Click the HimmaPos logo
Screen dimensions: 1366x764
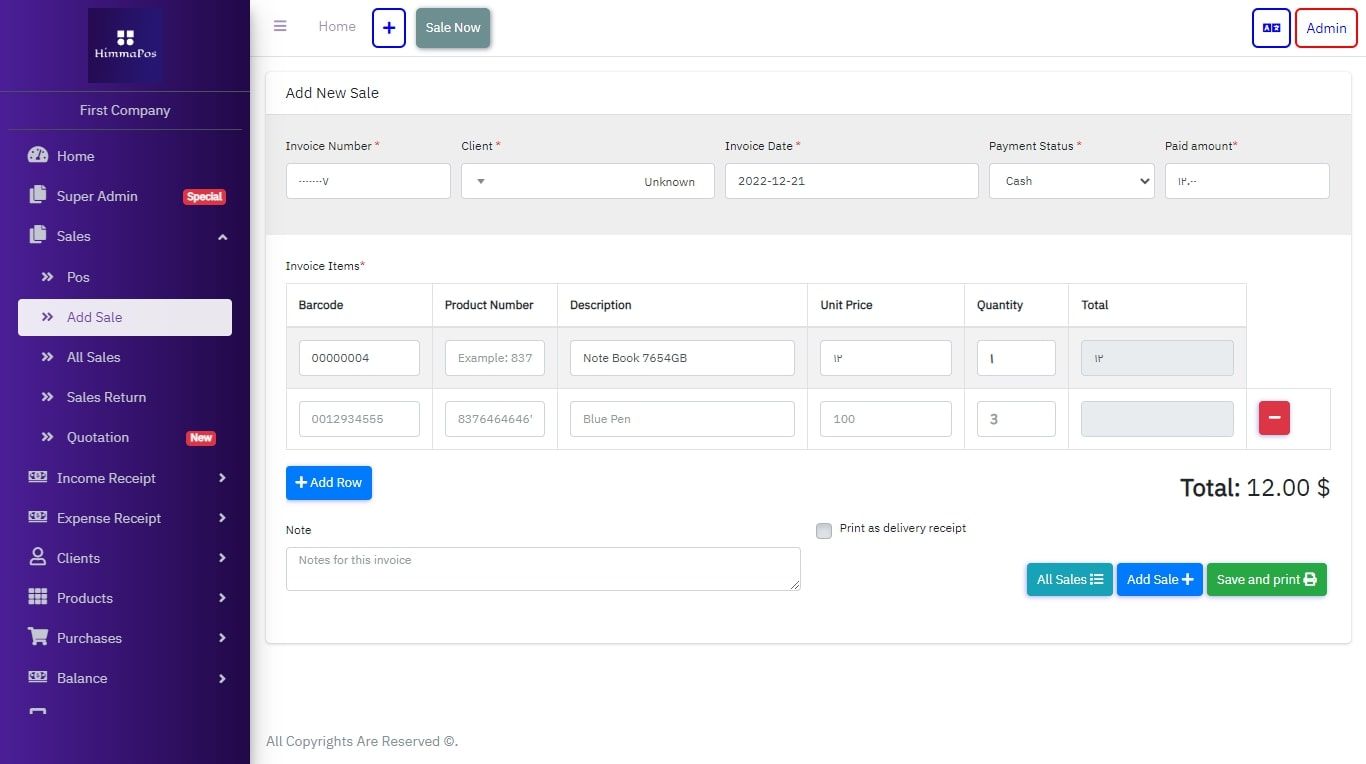tap(125, 45)
